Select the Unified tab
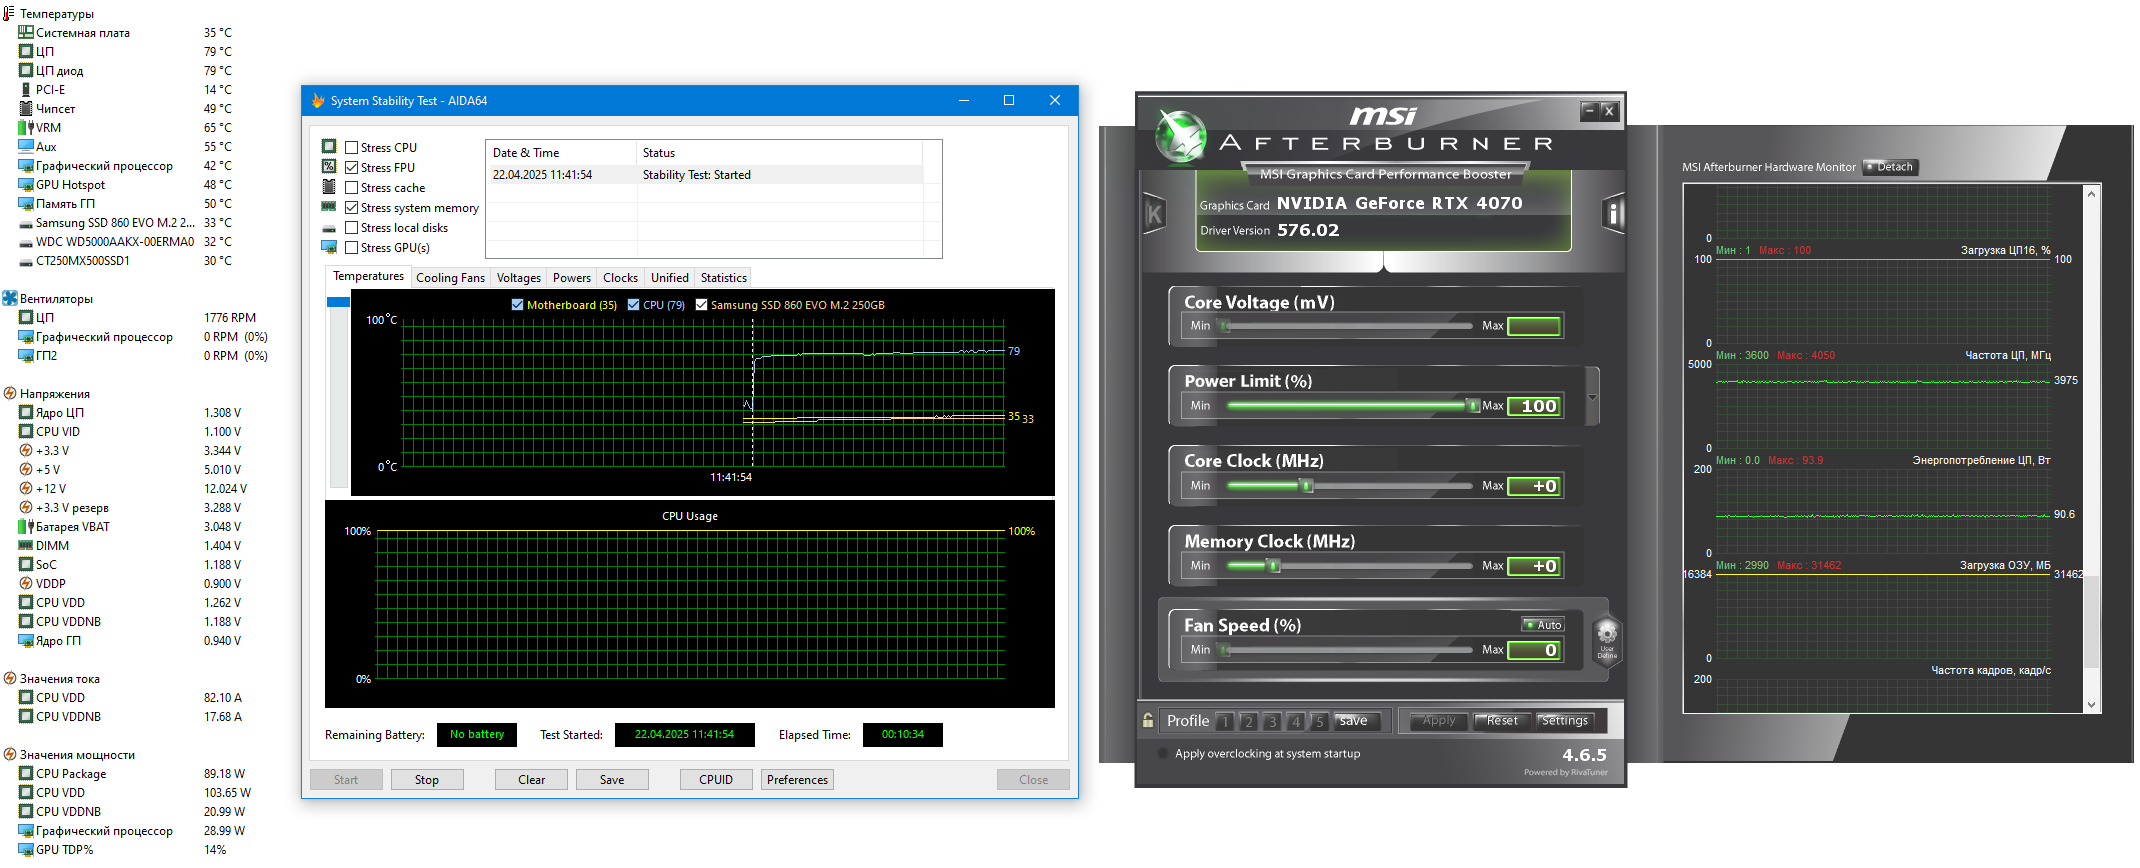The height and width of the screenshot is (868, 2140). tap(669, 278)
